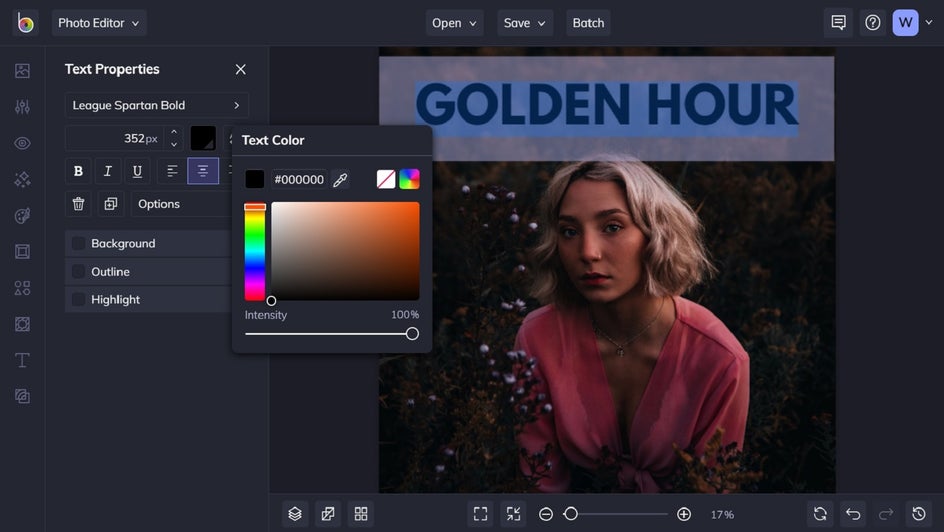Click the rainbow color palette swatch
Image resolution: width=944 pixels, height=532 pixels.
(x=409, y=180)
